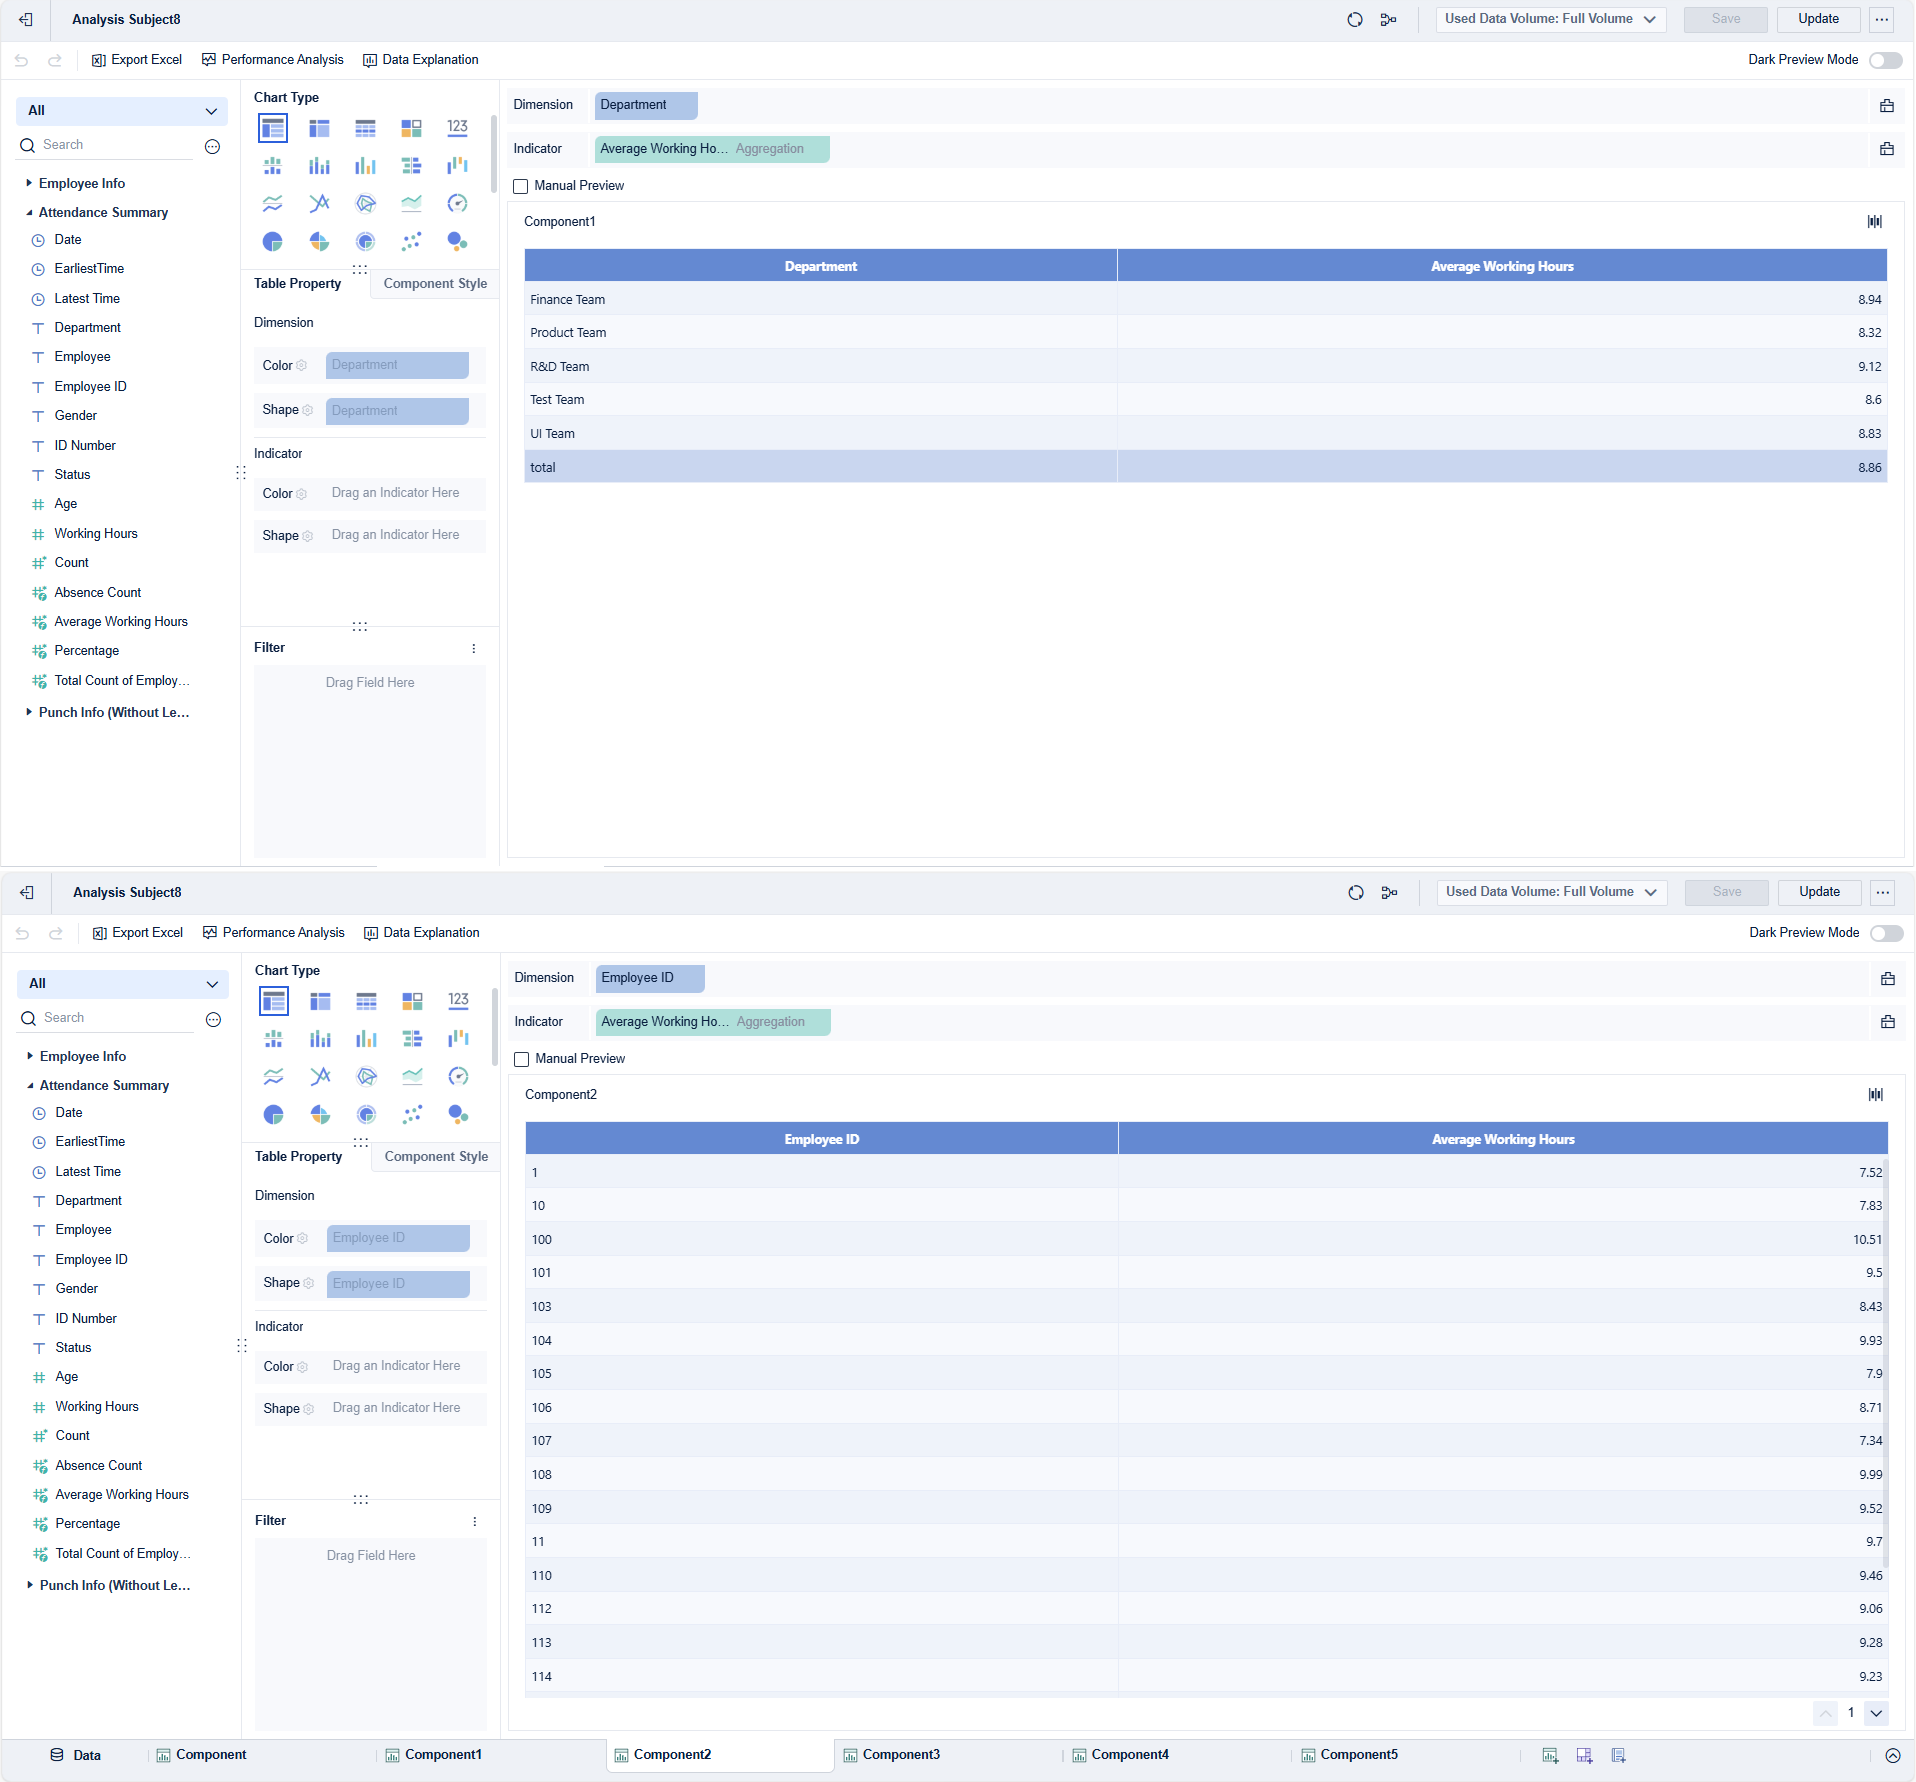Switch to the Data bottom tab

pyautogui.click(x=76, y=1755)
